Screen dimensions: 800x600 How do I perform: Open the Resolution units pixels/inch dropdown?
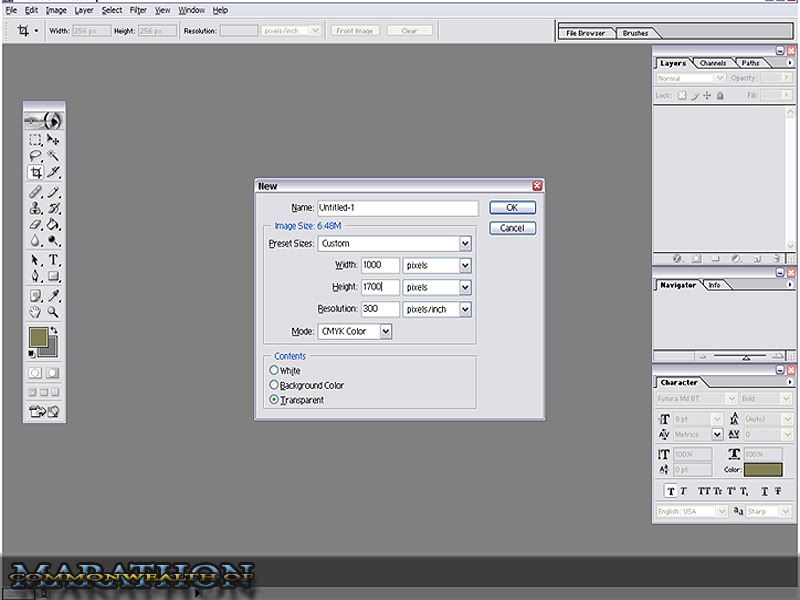465,310
